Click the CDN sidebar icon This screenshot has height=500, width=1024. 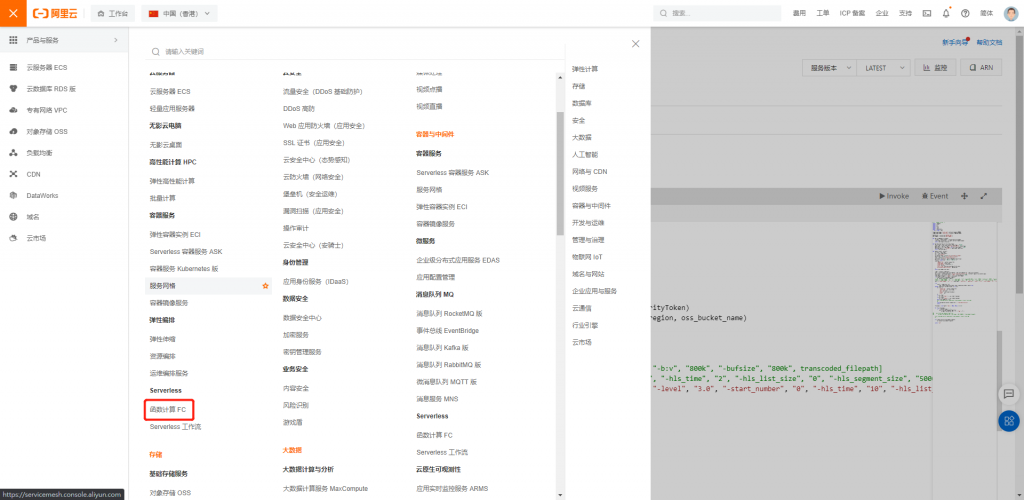(13, 174)
